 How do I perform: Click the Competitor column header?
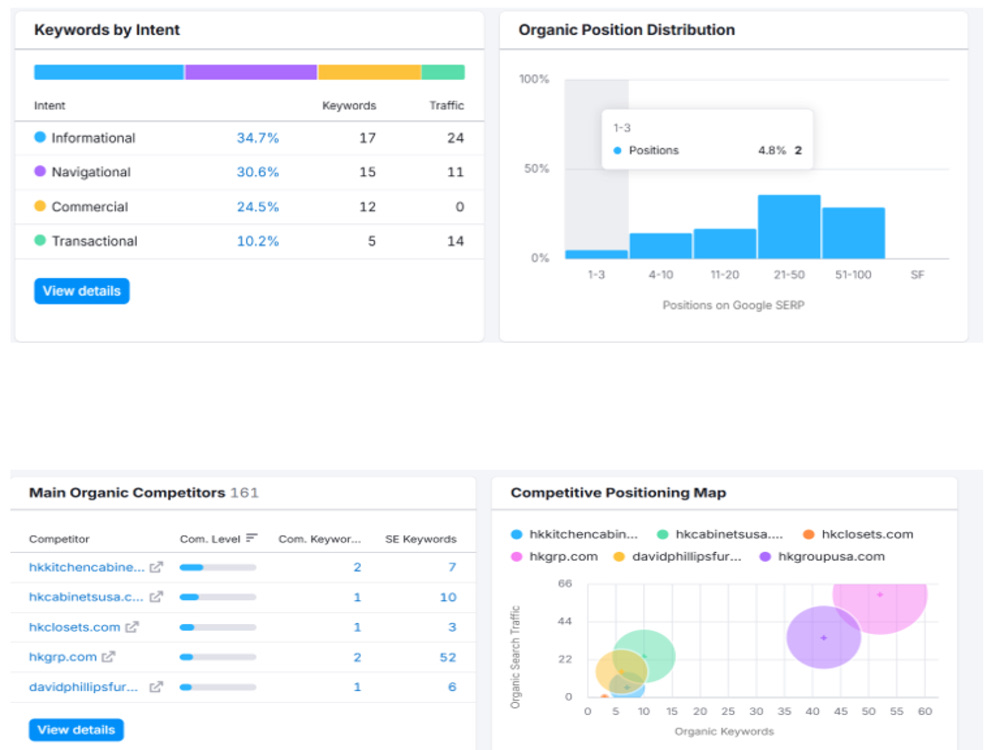(59, 539)
